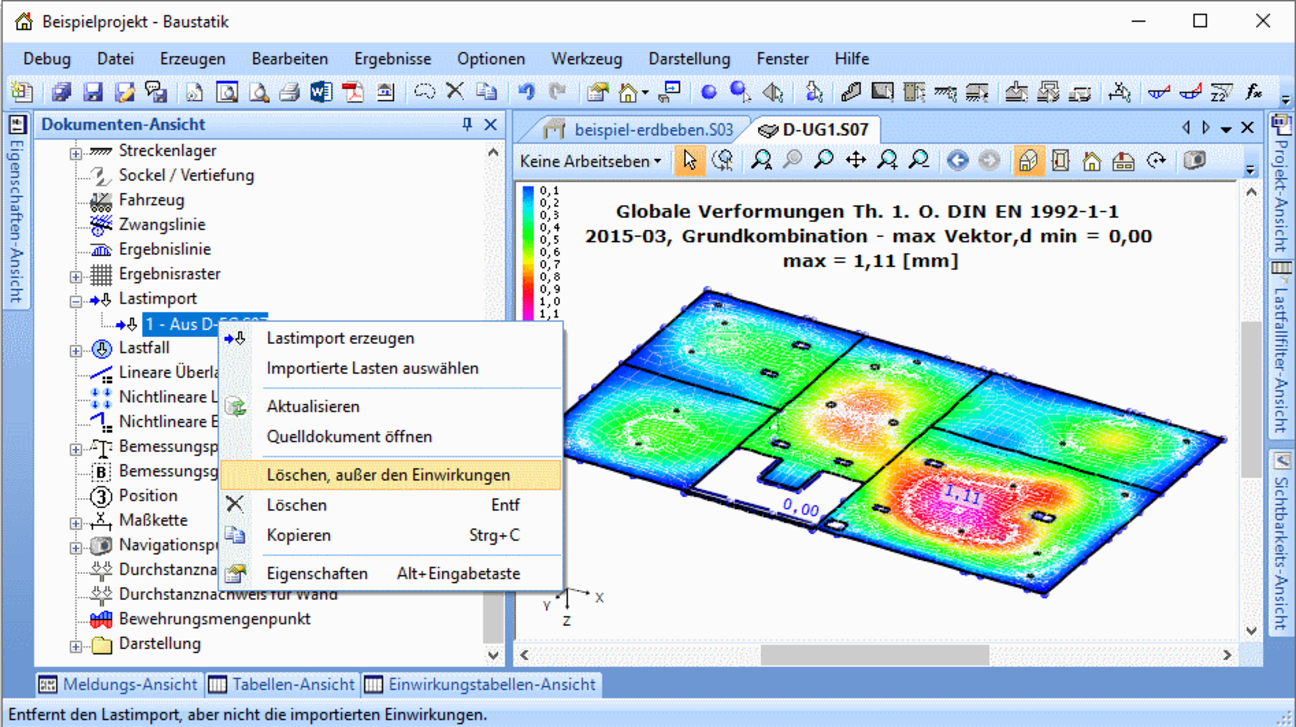Click the blue back navigation arrow

tap(958, 161)
